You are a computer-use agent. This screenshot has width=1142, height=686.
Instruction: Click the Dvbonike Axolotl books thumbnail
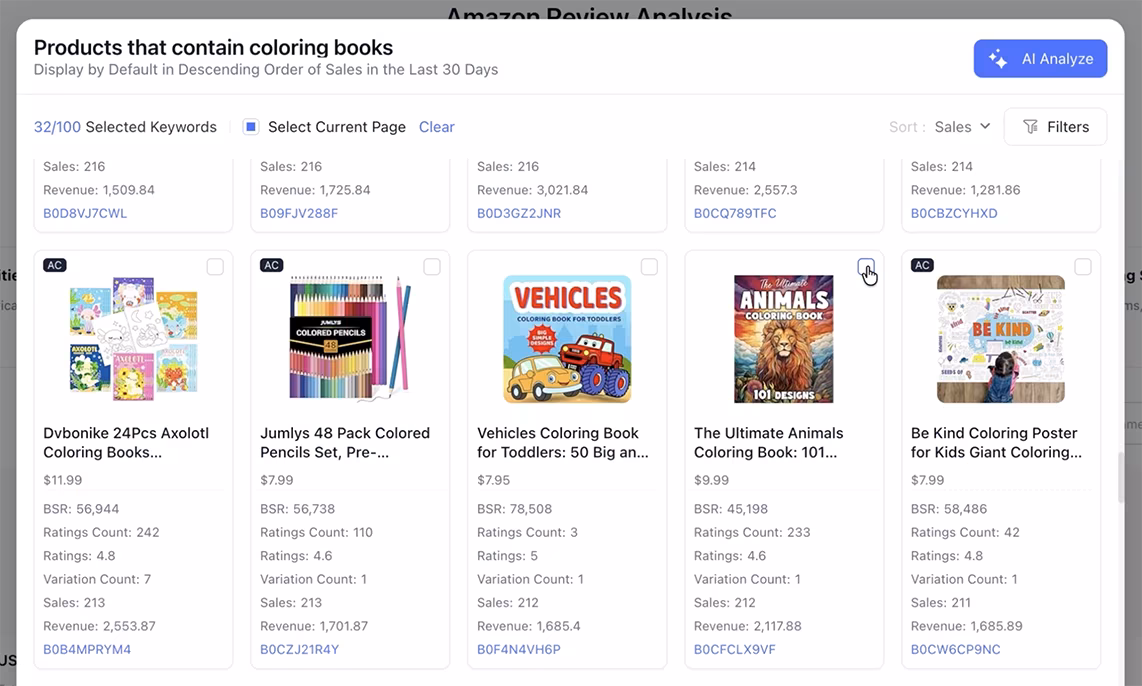(133, 339)
